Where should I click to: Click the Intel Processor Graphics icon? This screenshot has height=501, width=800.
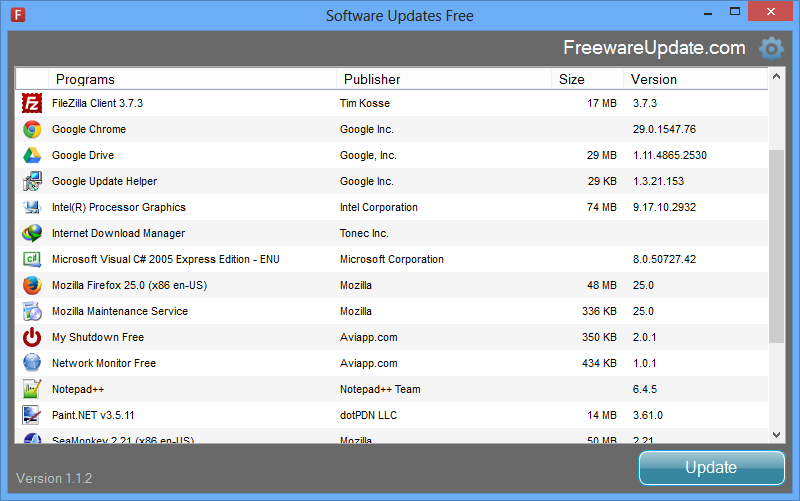click(32, 207)
